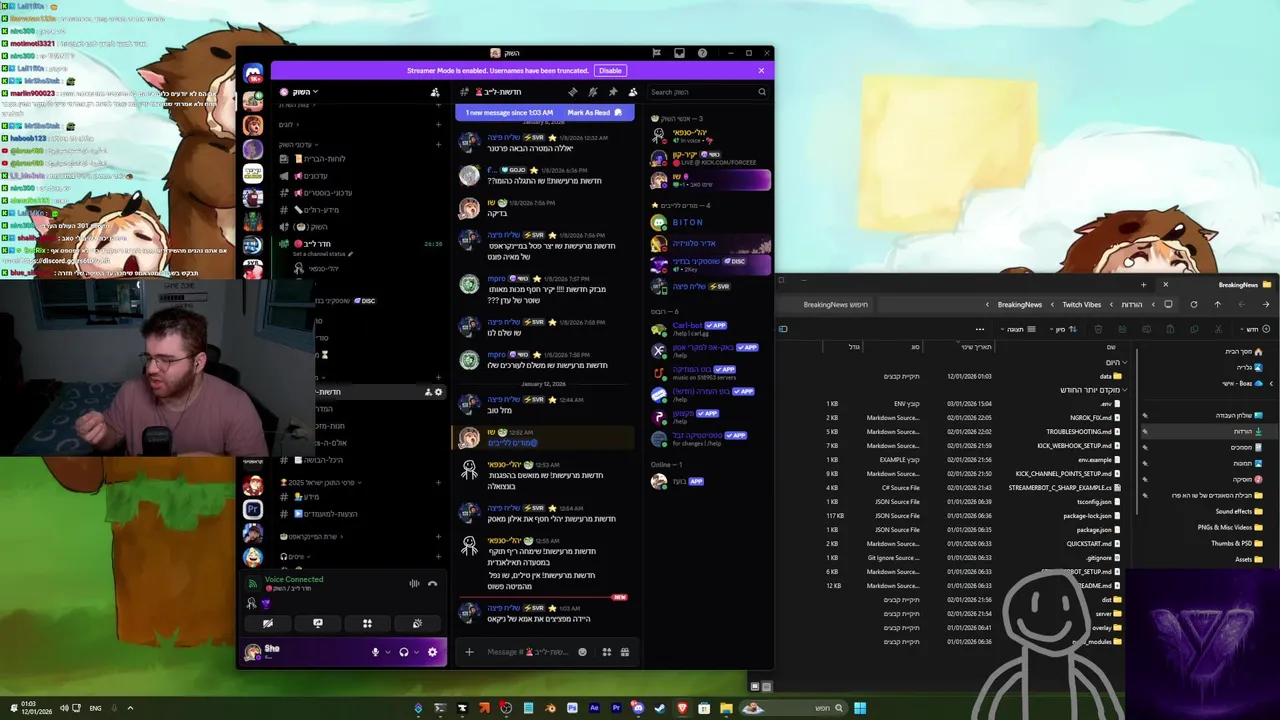
Task: Click the message input field
Action: click(528, 652)
